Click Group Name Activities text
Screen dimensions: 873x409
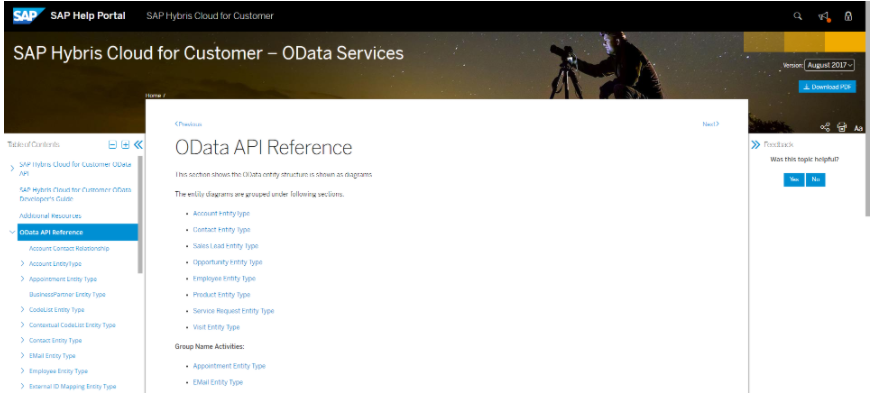point(209,347)
